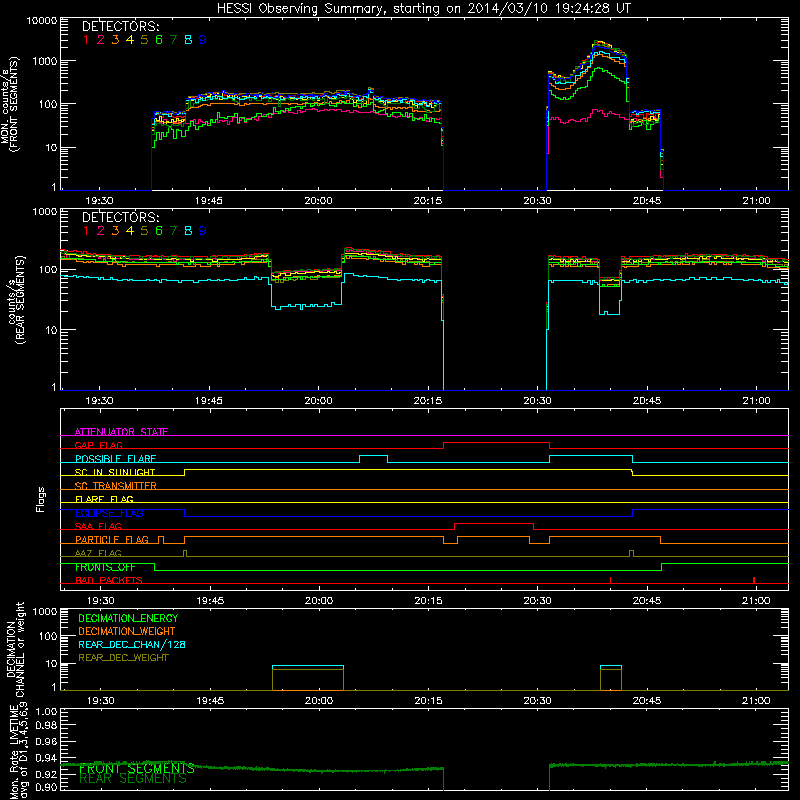The image size is (800, 800).
Task: Click detector number 7 in front segments legend
Action: pos(173,40)
